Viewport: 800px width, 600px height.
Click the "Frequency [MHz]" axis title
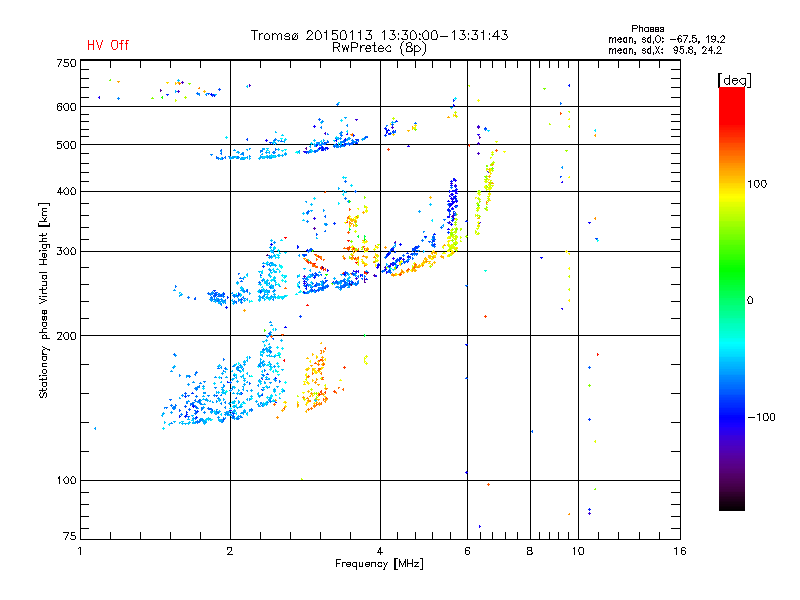(x=379, y=564)
